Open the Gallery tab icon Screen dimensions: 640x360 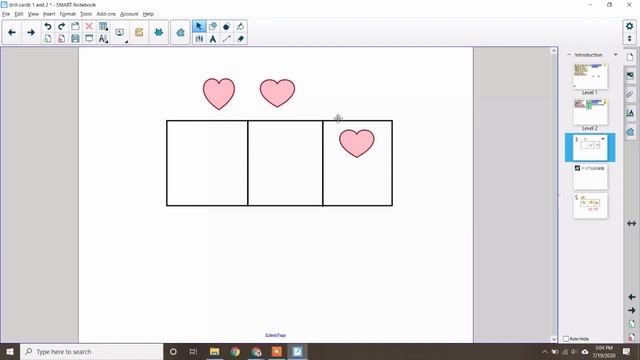[x=630, y=75]
